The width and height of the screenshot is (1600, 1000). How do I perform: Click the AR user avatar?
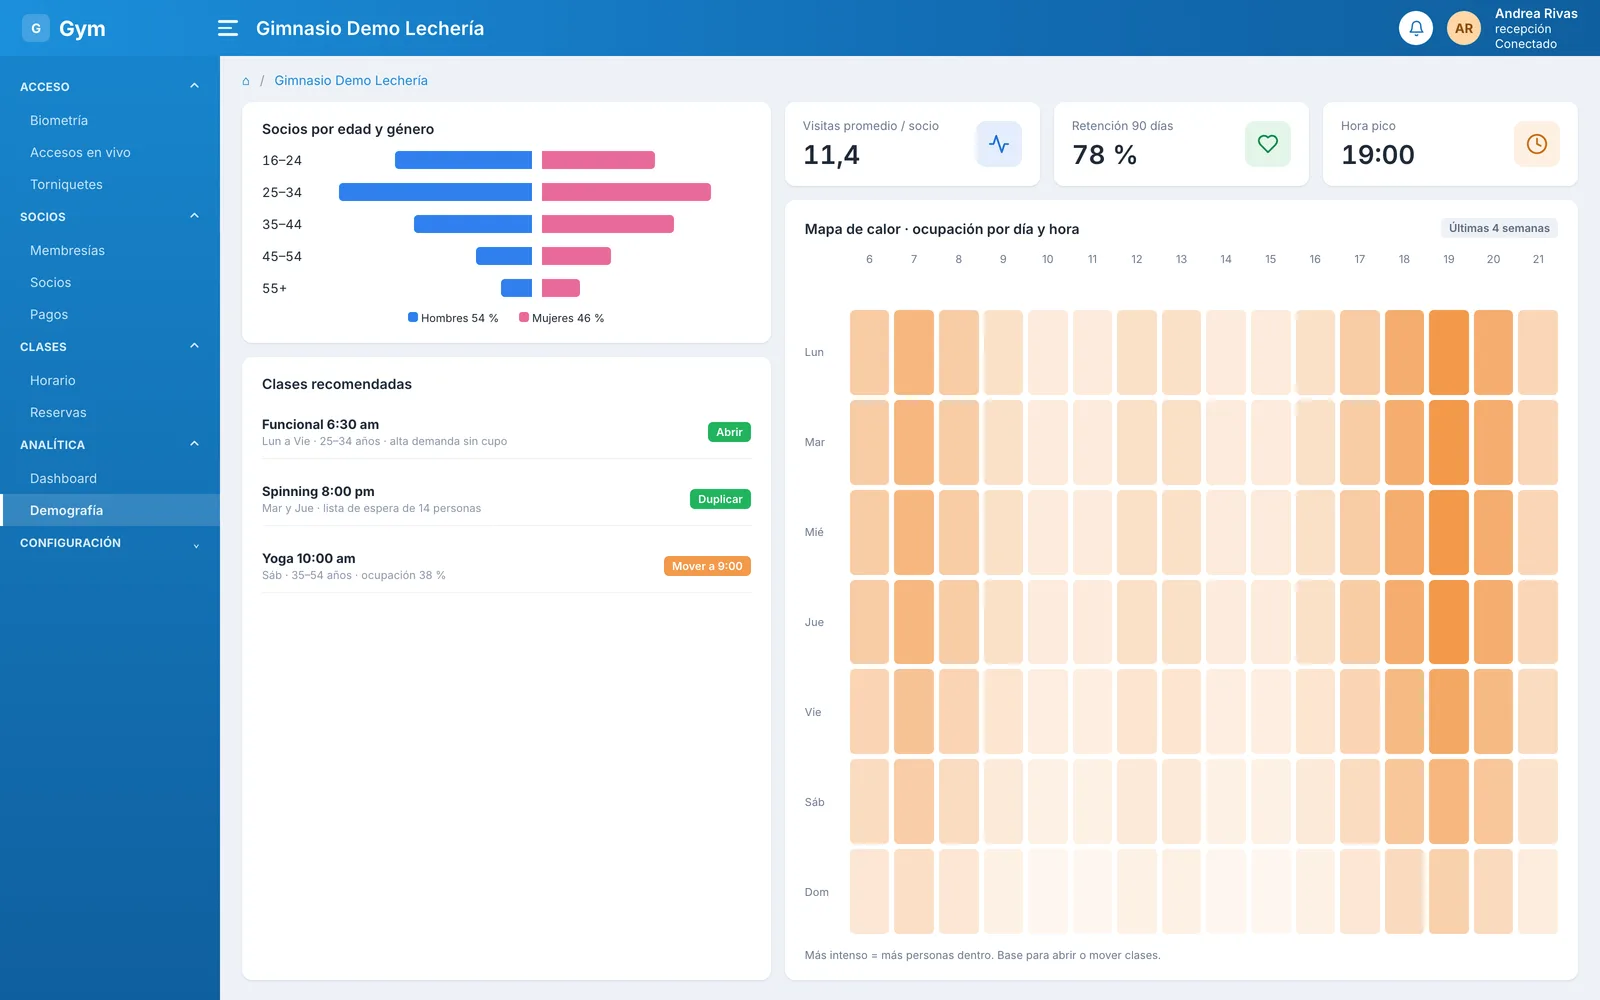point(1464,28)
